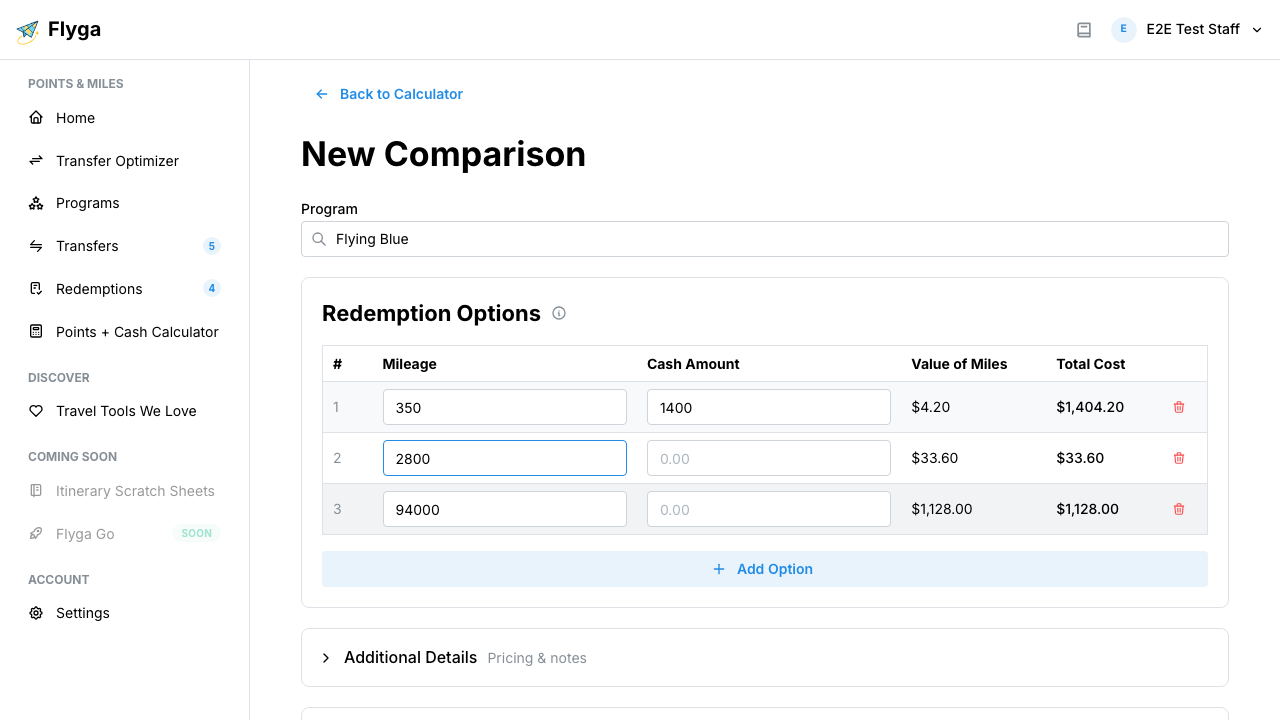Click the Redemptions receipt icon

point(36,289)
